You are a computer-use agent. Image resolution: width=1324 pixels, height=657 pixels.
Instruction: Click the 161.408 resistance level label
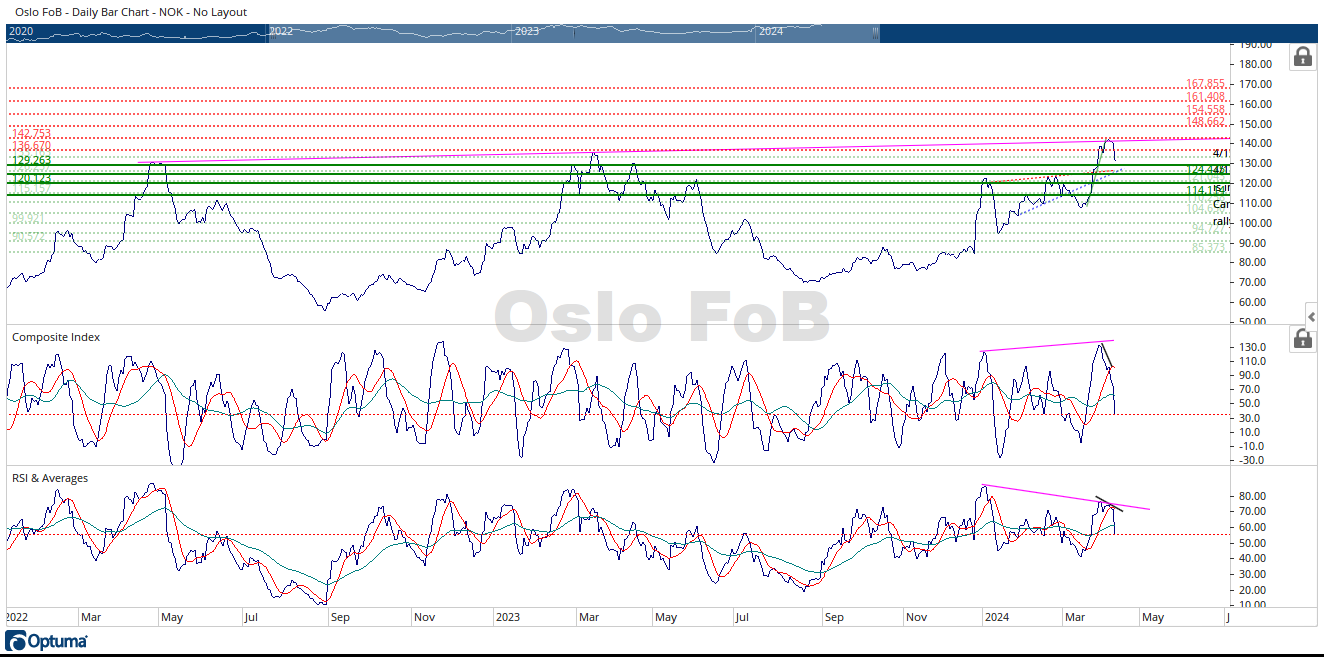click(x=1205, y=97)
